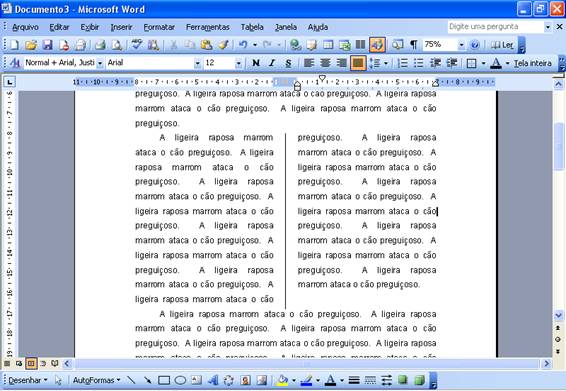Toggle Underline (S) formatting

tap(288, 63)
